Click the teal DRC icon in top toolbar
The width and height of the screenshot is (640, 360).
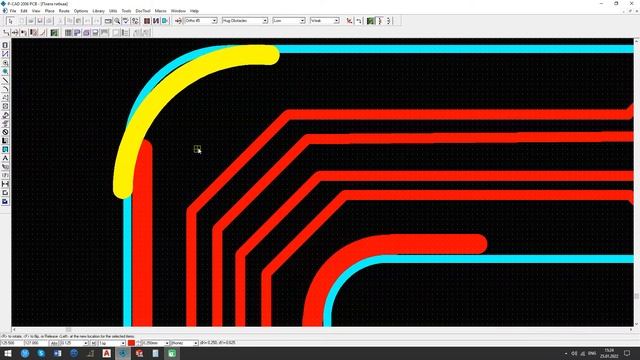coord(165,21)
